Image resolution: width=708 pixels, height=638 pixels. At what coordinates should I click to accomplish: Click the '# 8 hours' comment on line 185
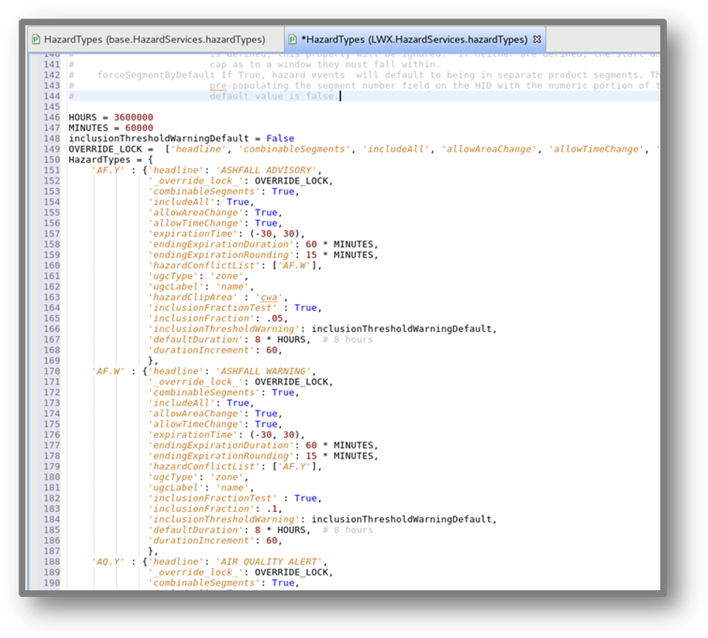coord(348,530)
